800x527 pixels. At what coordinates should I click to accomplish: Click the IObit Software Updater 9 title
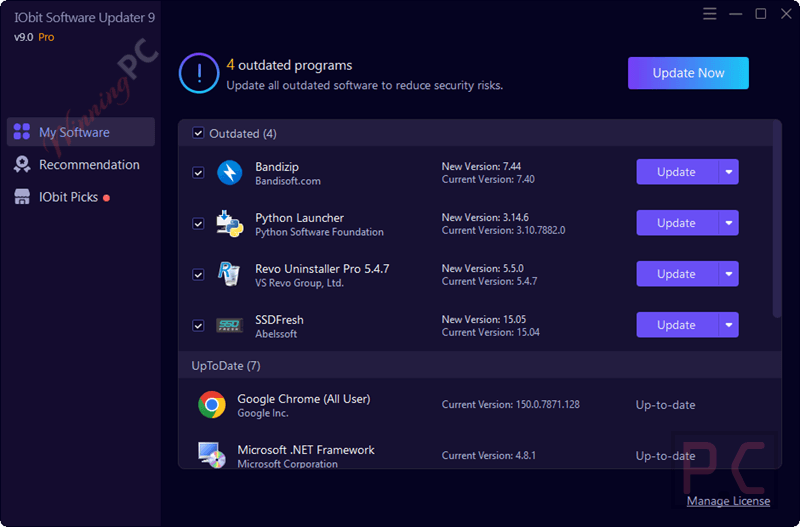pyautogui.click(x=85, y=18)
